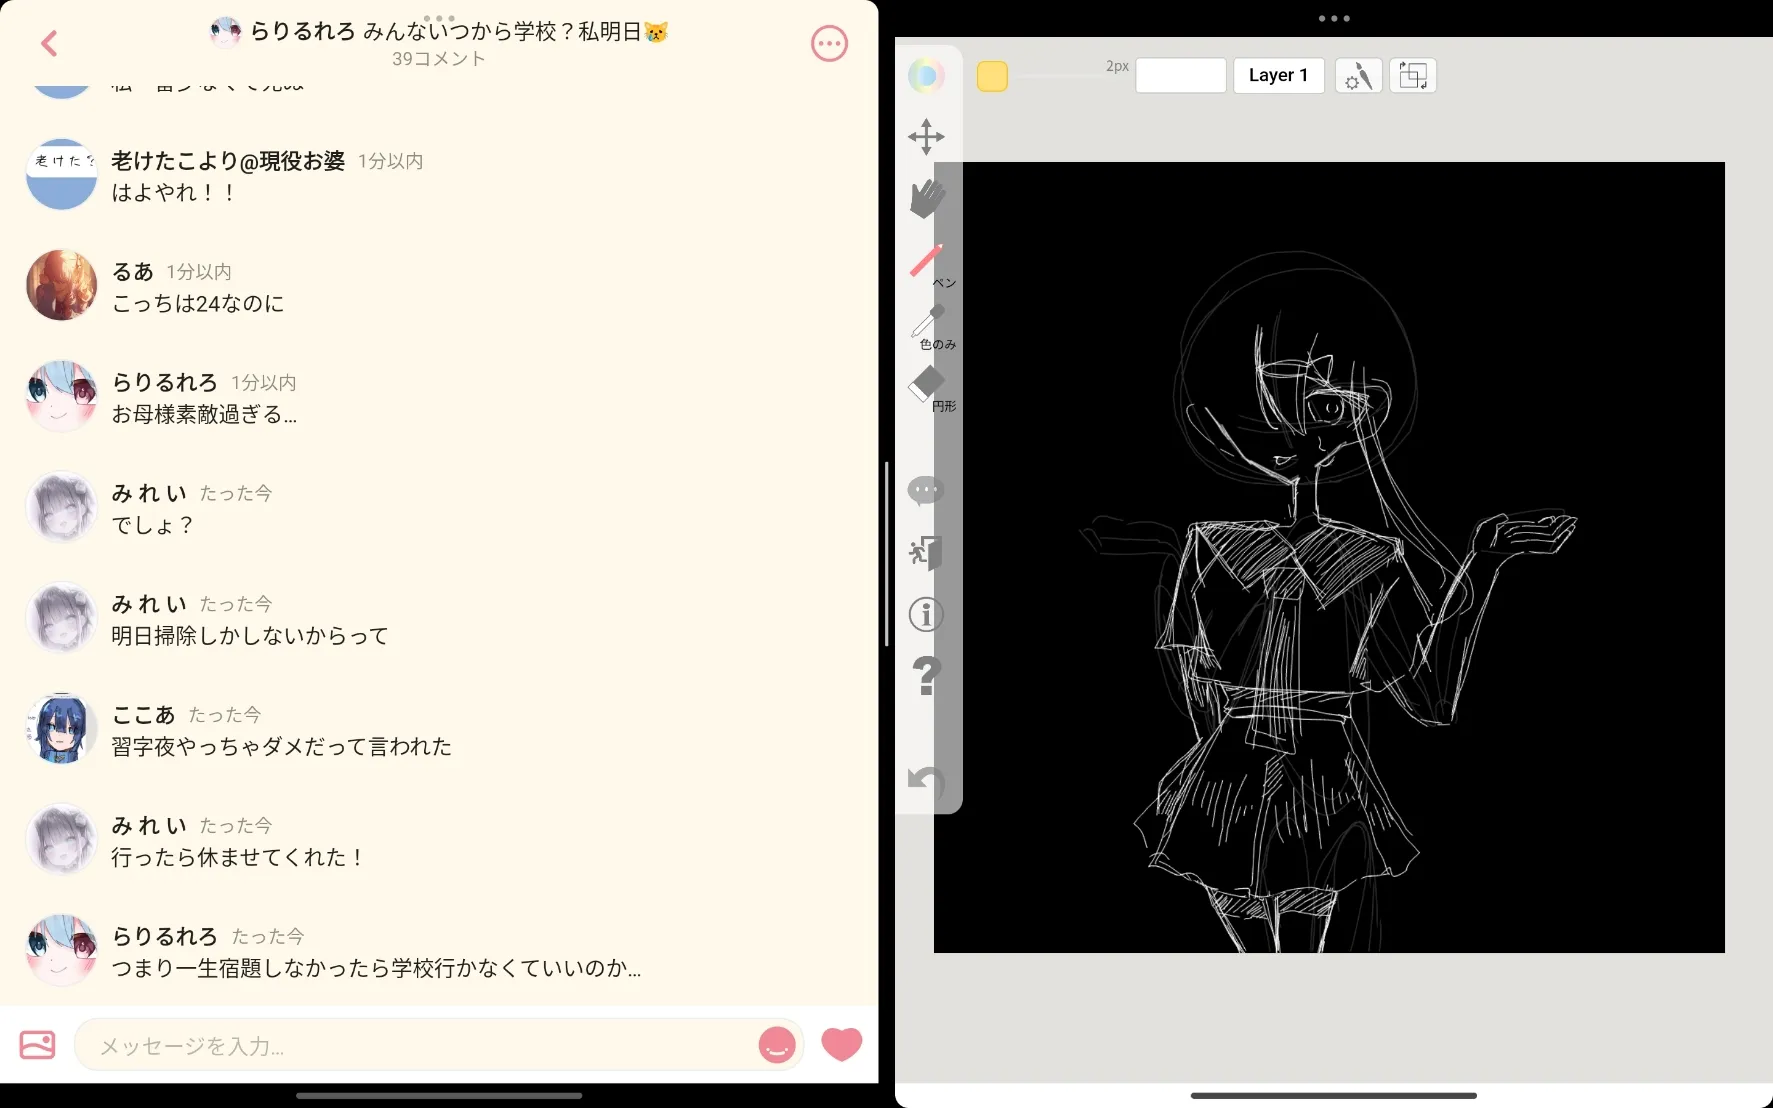Screen dimensions: 1773x1108
Task: Tap the image attachment icon in chat
Action: click(x=37, y=1045)
